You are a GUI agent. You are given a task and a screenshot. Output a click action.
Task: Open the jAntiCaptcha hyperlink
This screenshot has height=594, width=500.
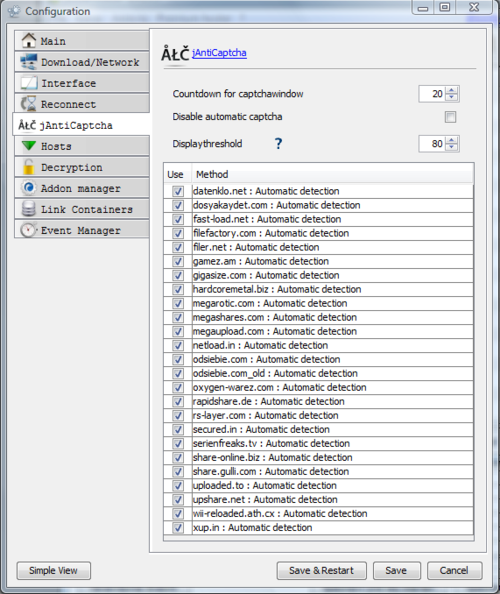tap(219, 53)
